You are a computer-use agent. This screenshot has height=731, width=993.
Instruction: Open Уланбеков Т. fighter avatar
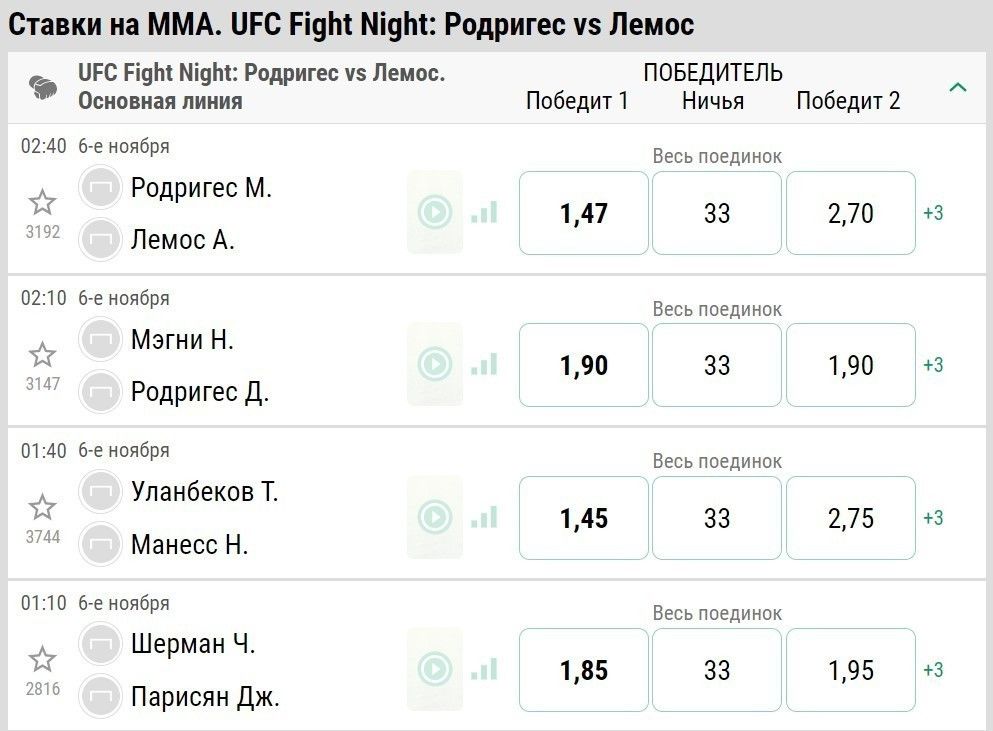(x=100, y=491)
